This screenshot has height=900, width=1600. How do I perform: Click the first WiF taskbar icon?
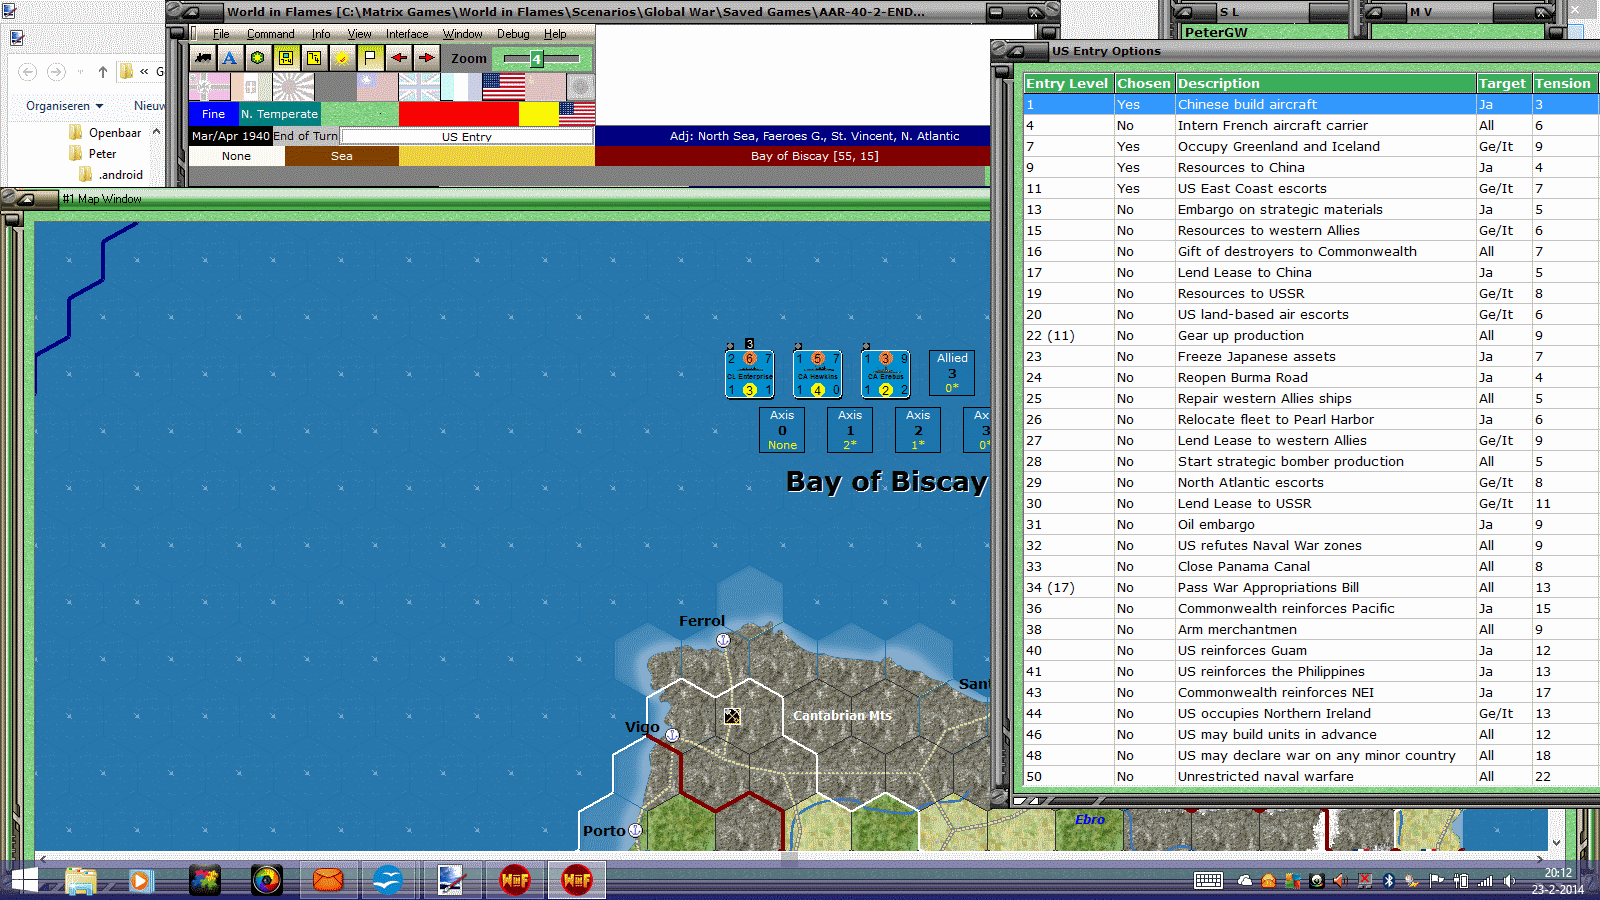point(515,880)
